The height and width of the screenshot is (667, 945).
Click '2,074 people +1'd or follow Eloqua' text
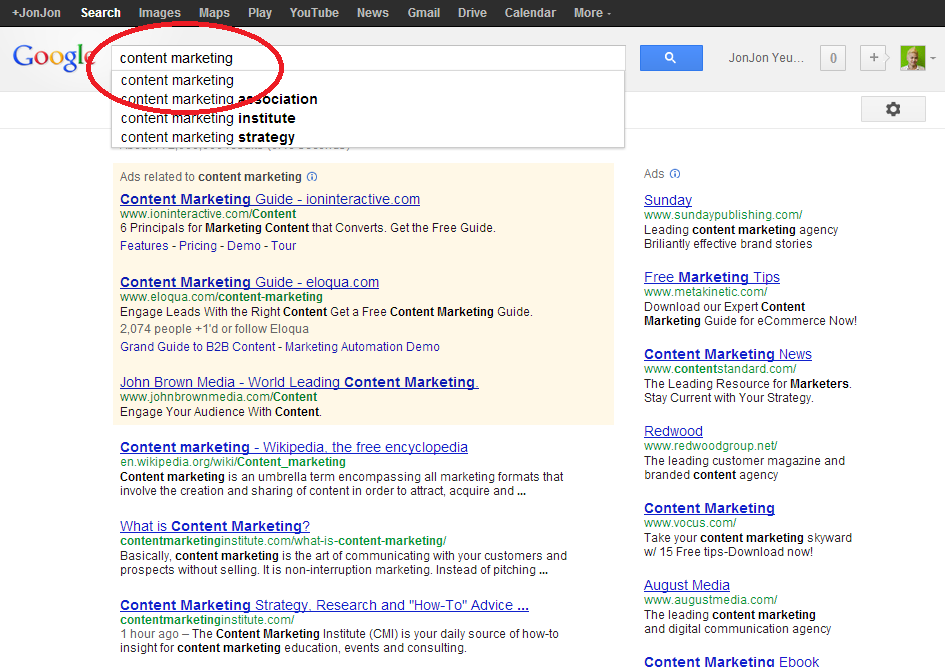(214, 329)
